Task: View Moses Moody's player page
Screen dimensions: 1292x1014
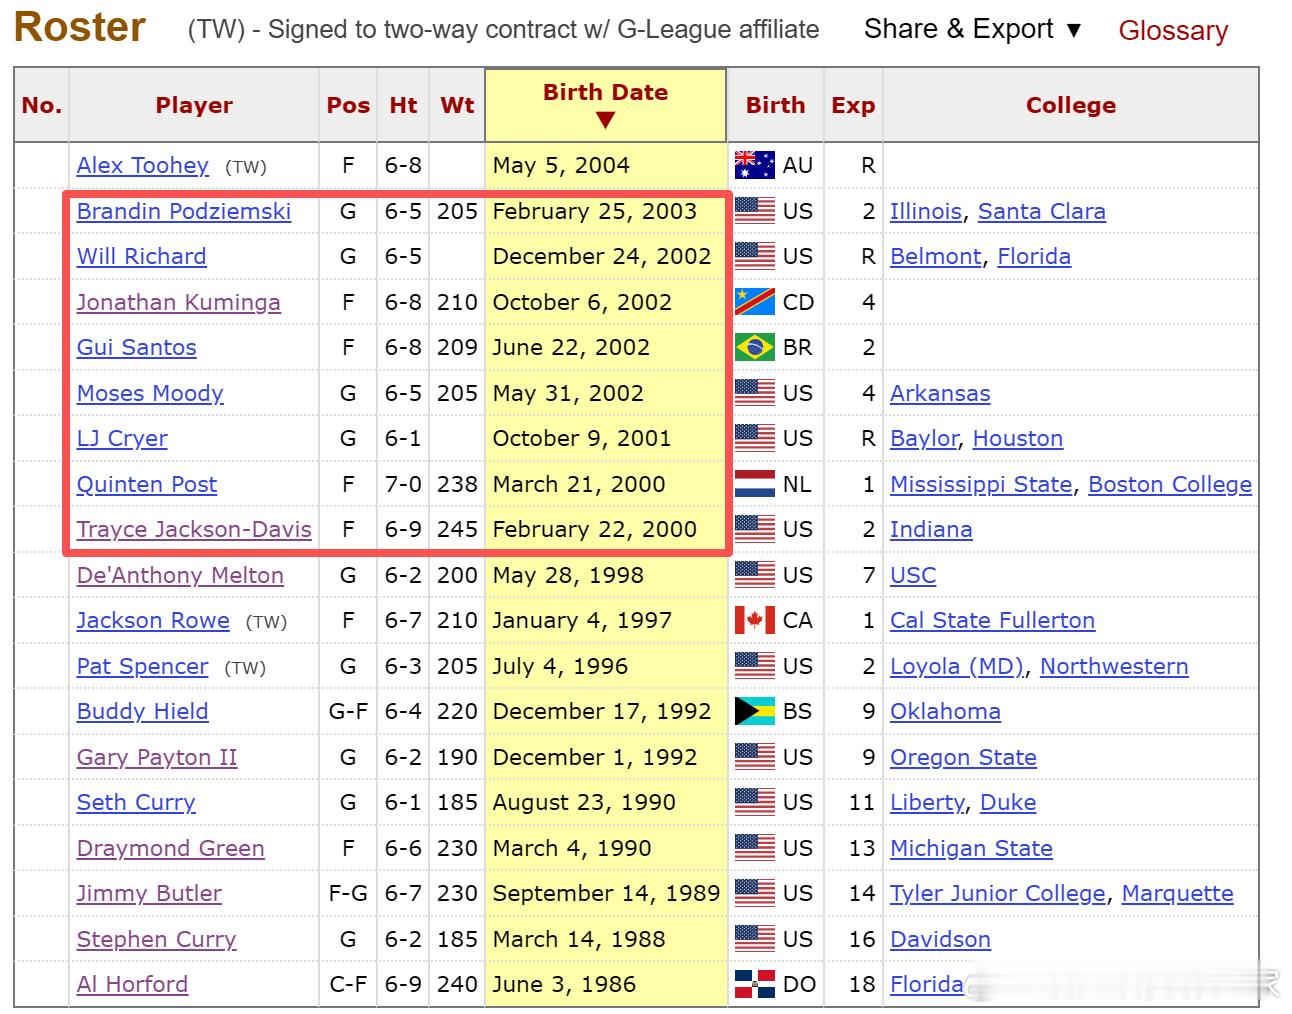Action: pyautogui.click(x=150, y=394)
